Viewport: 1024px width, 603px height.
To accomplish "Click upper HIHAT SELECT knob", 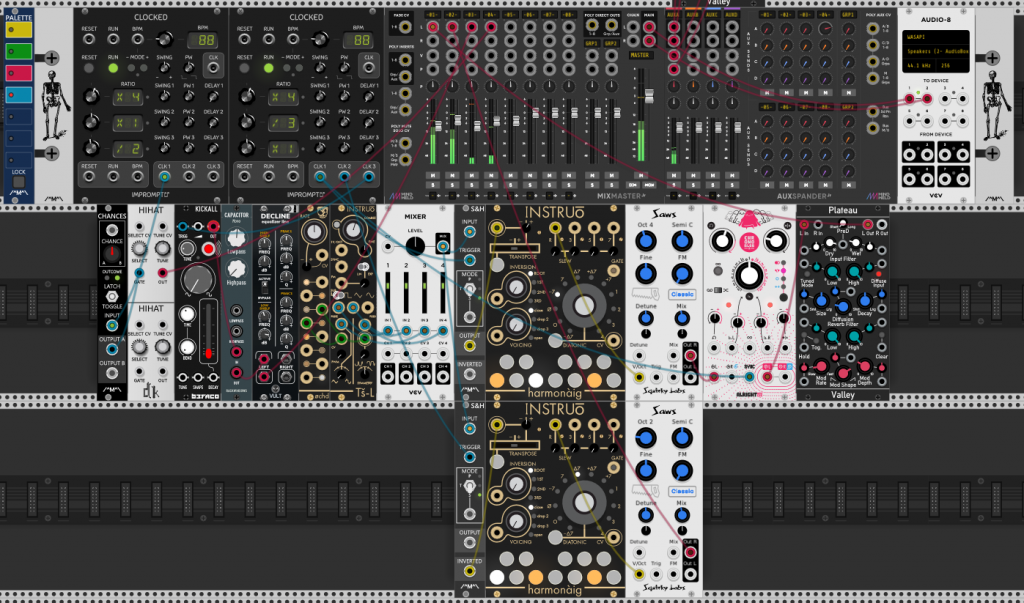I will [x=139, y=249].
